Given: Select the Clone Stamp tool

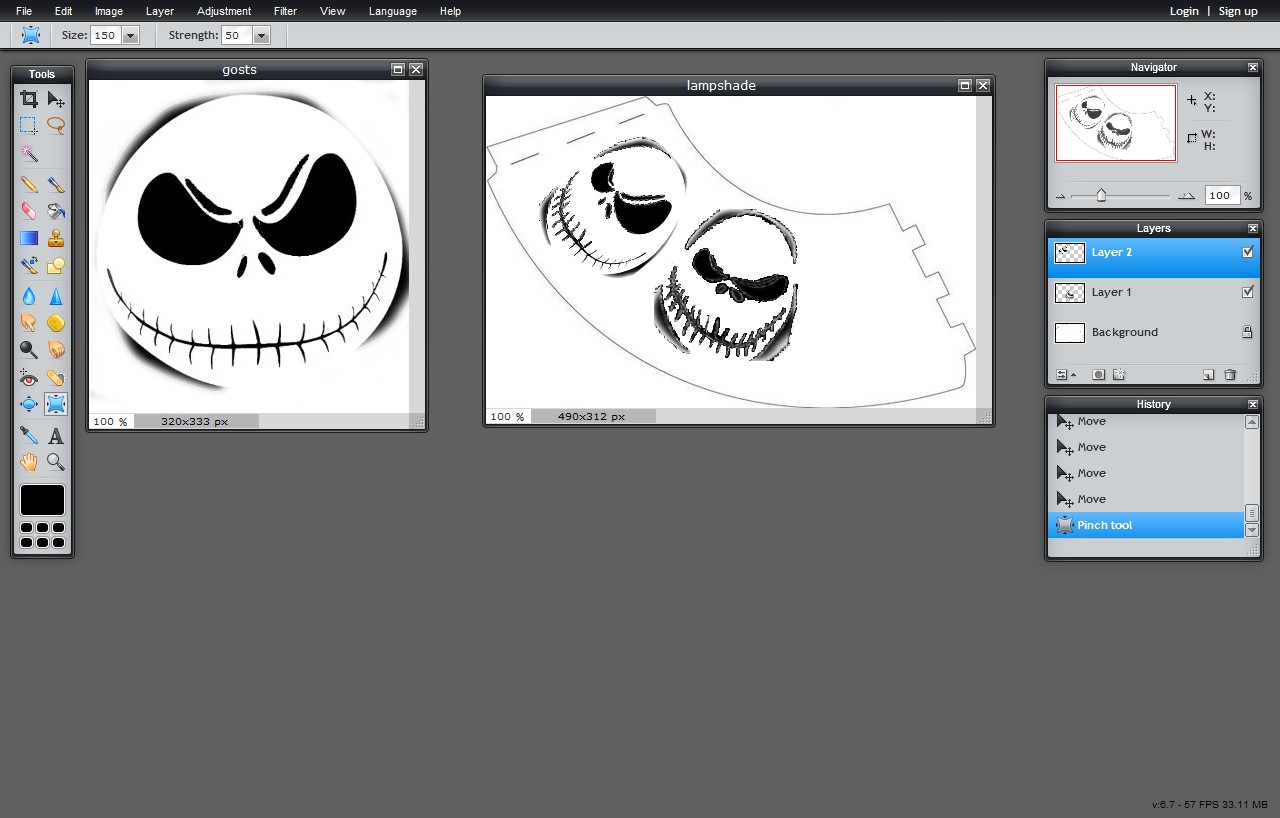Looking at the screenshot, I should pos(56,238).
